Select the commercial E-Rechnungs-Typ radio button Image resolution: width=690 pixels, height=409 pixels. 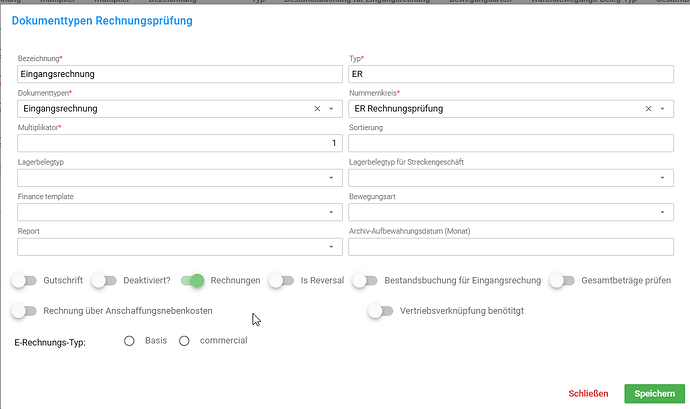click(184, 341)
